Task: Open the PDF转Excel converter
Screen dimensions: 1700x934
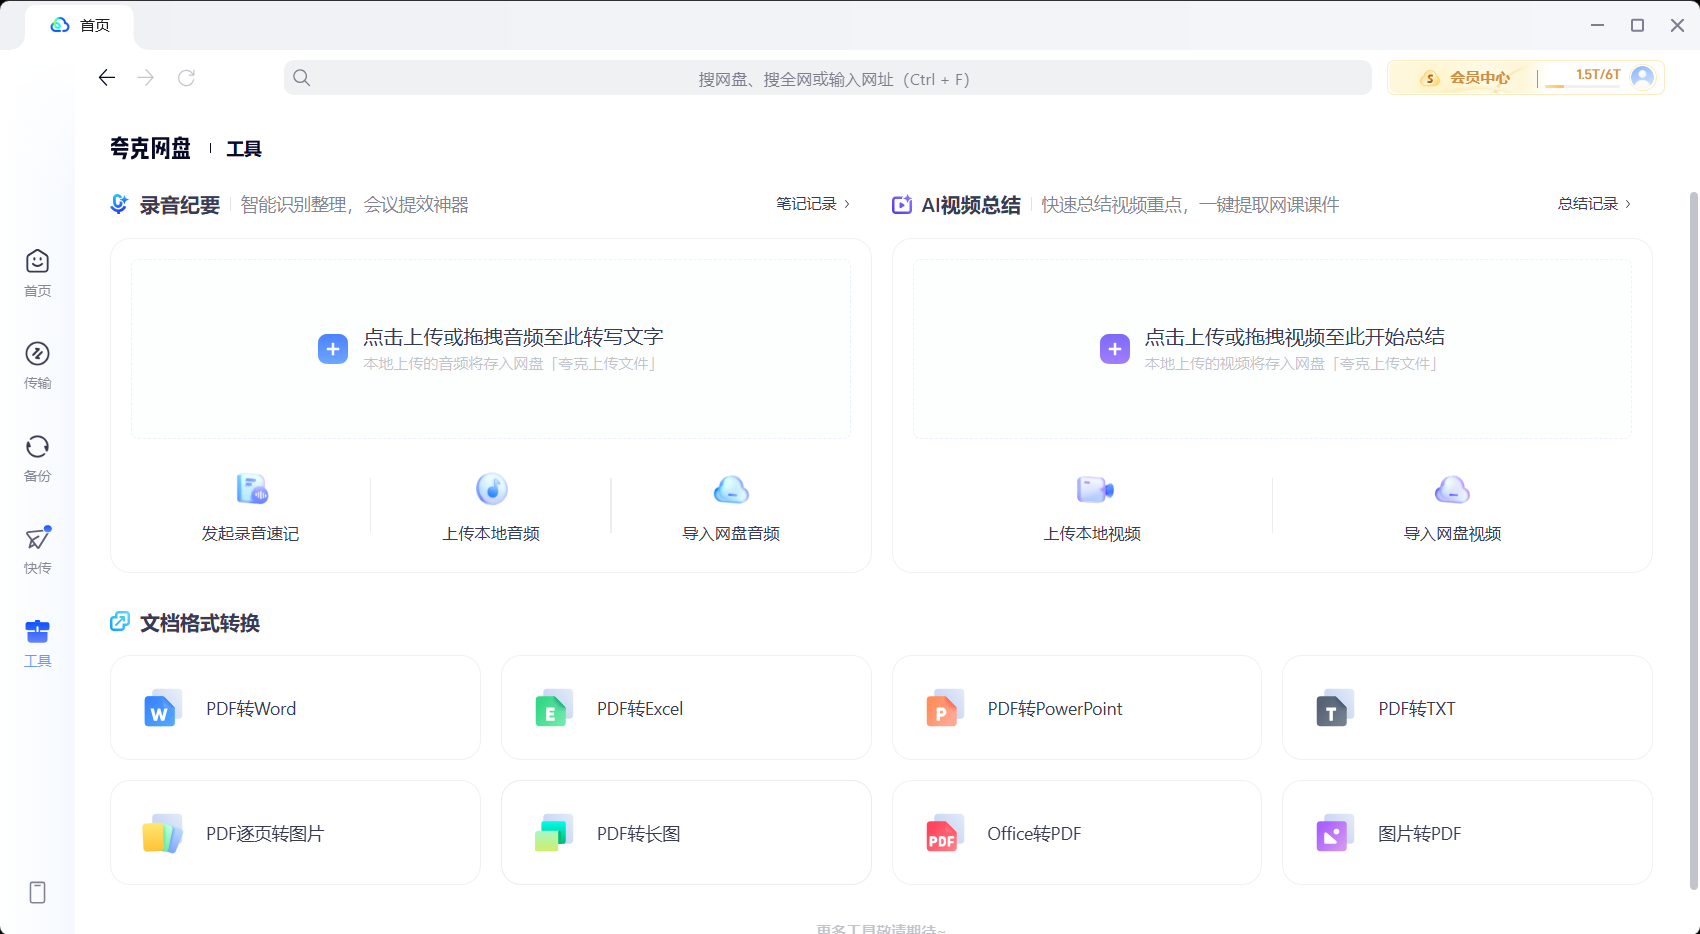Action: point(686,708)
